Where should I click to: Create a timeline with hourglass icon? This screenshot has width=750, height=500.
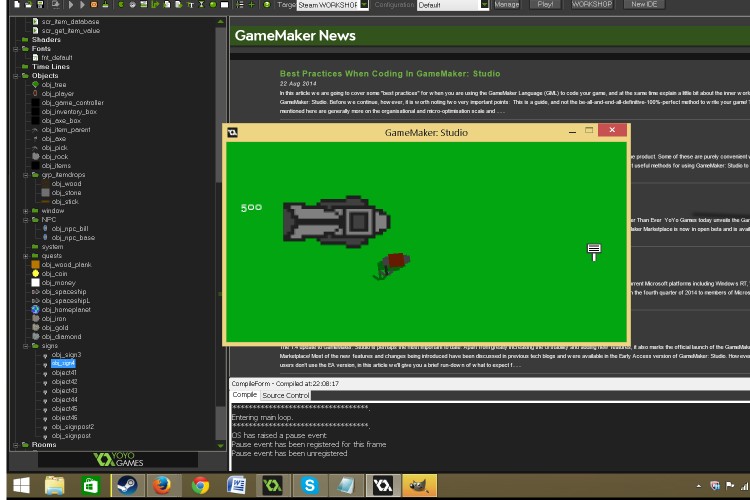[201, 4]
